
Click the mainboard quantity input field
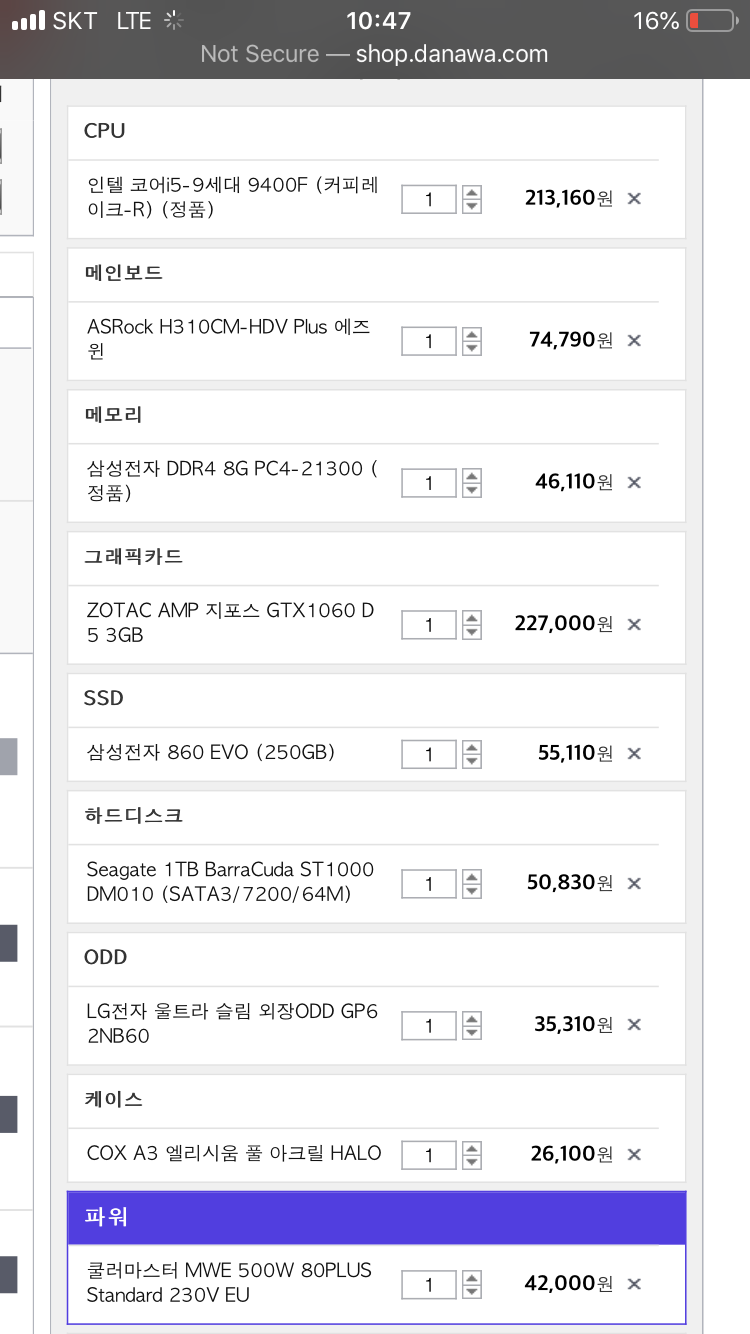click(x=429, y=341)
